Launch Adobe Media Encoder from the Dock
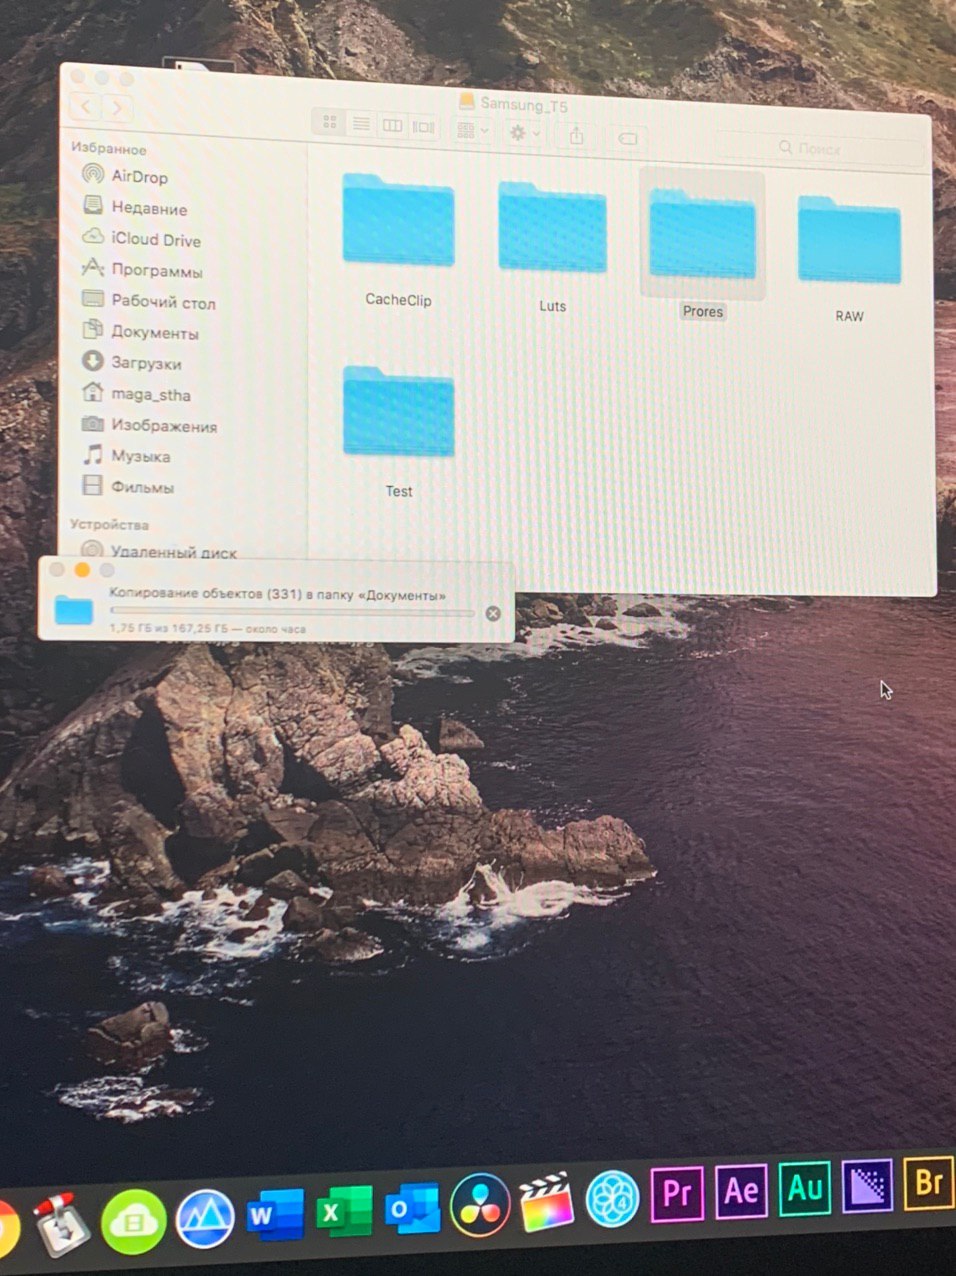 867,1185
